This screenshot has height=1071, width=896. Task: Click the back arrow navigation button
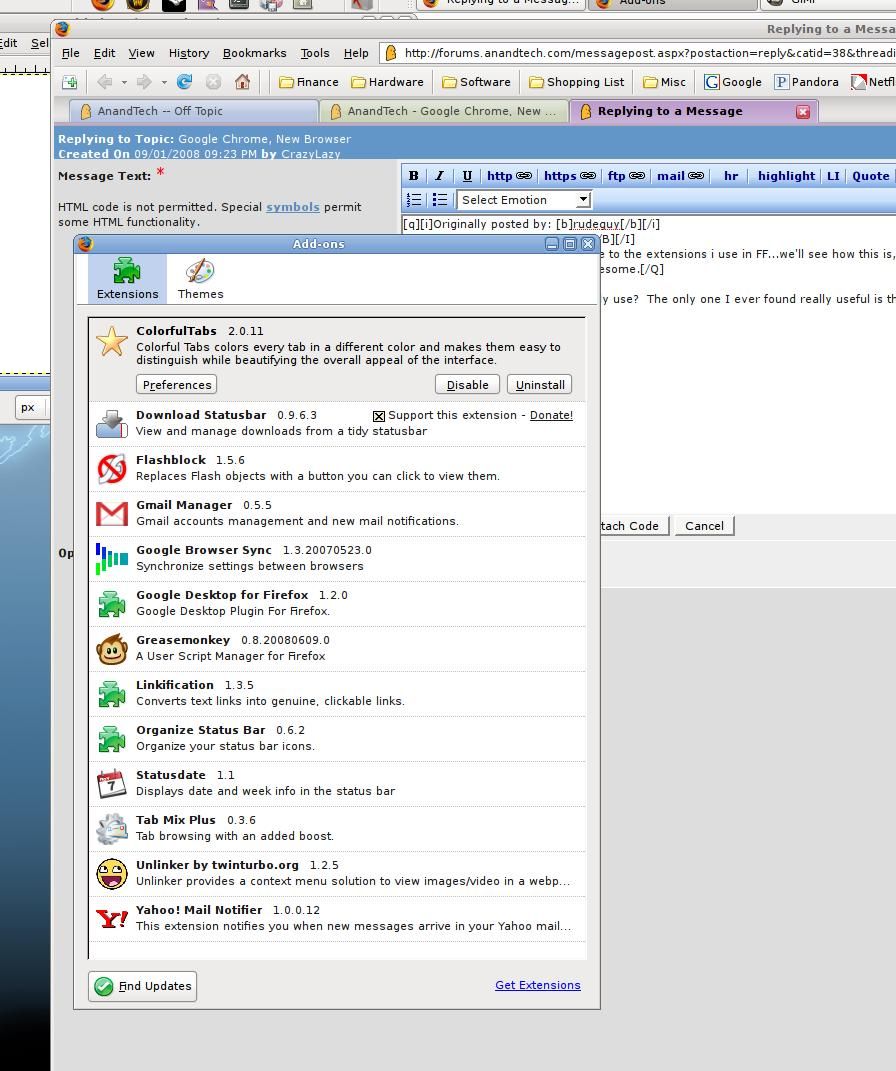coord(104,82)
